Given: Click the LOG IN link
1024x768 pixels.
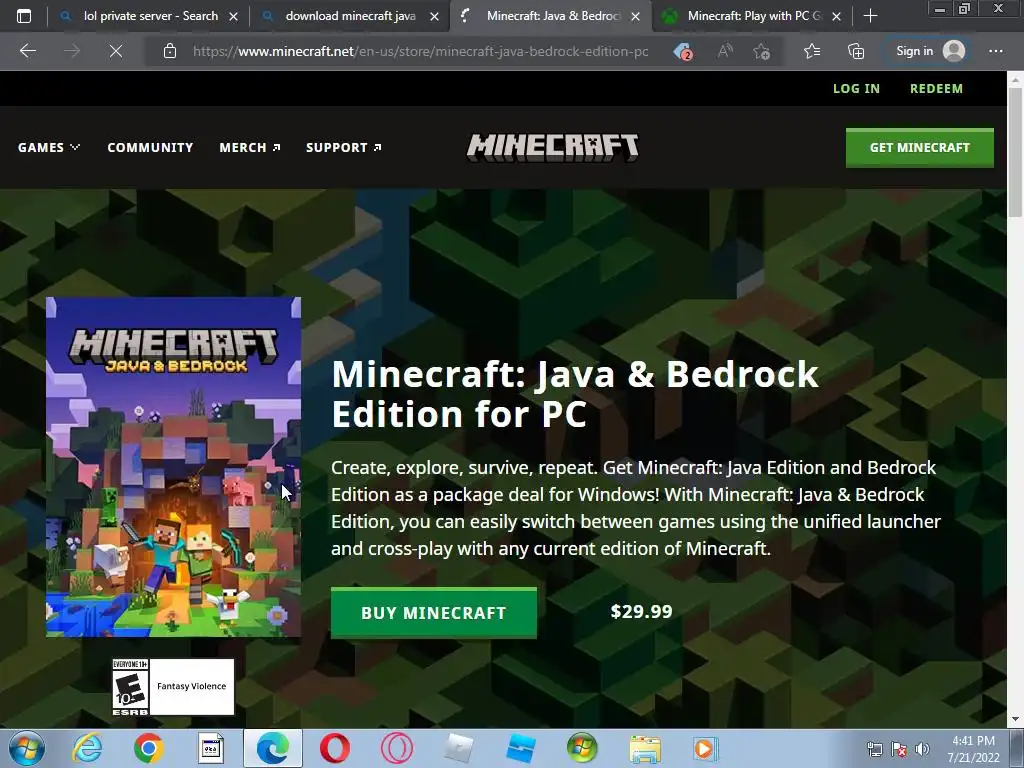Looking at the screenshot, I should point(856,88).
